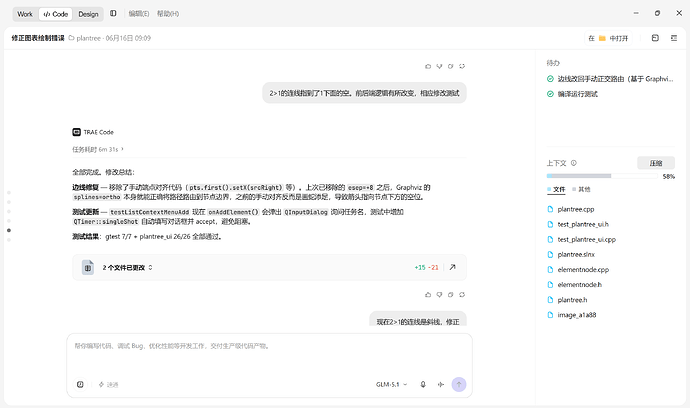The width and height of the screenshot is (690, 408).
Task: Open elementnode.cpp from context files
Action: point(583,269)
